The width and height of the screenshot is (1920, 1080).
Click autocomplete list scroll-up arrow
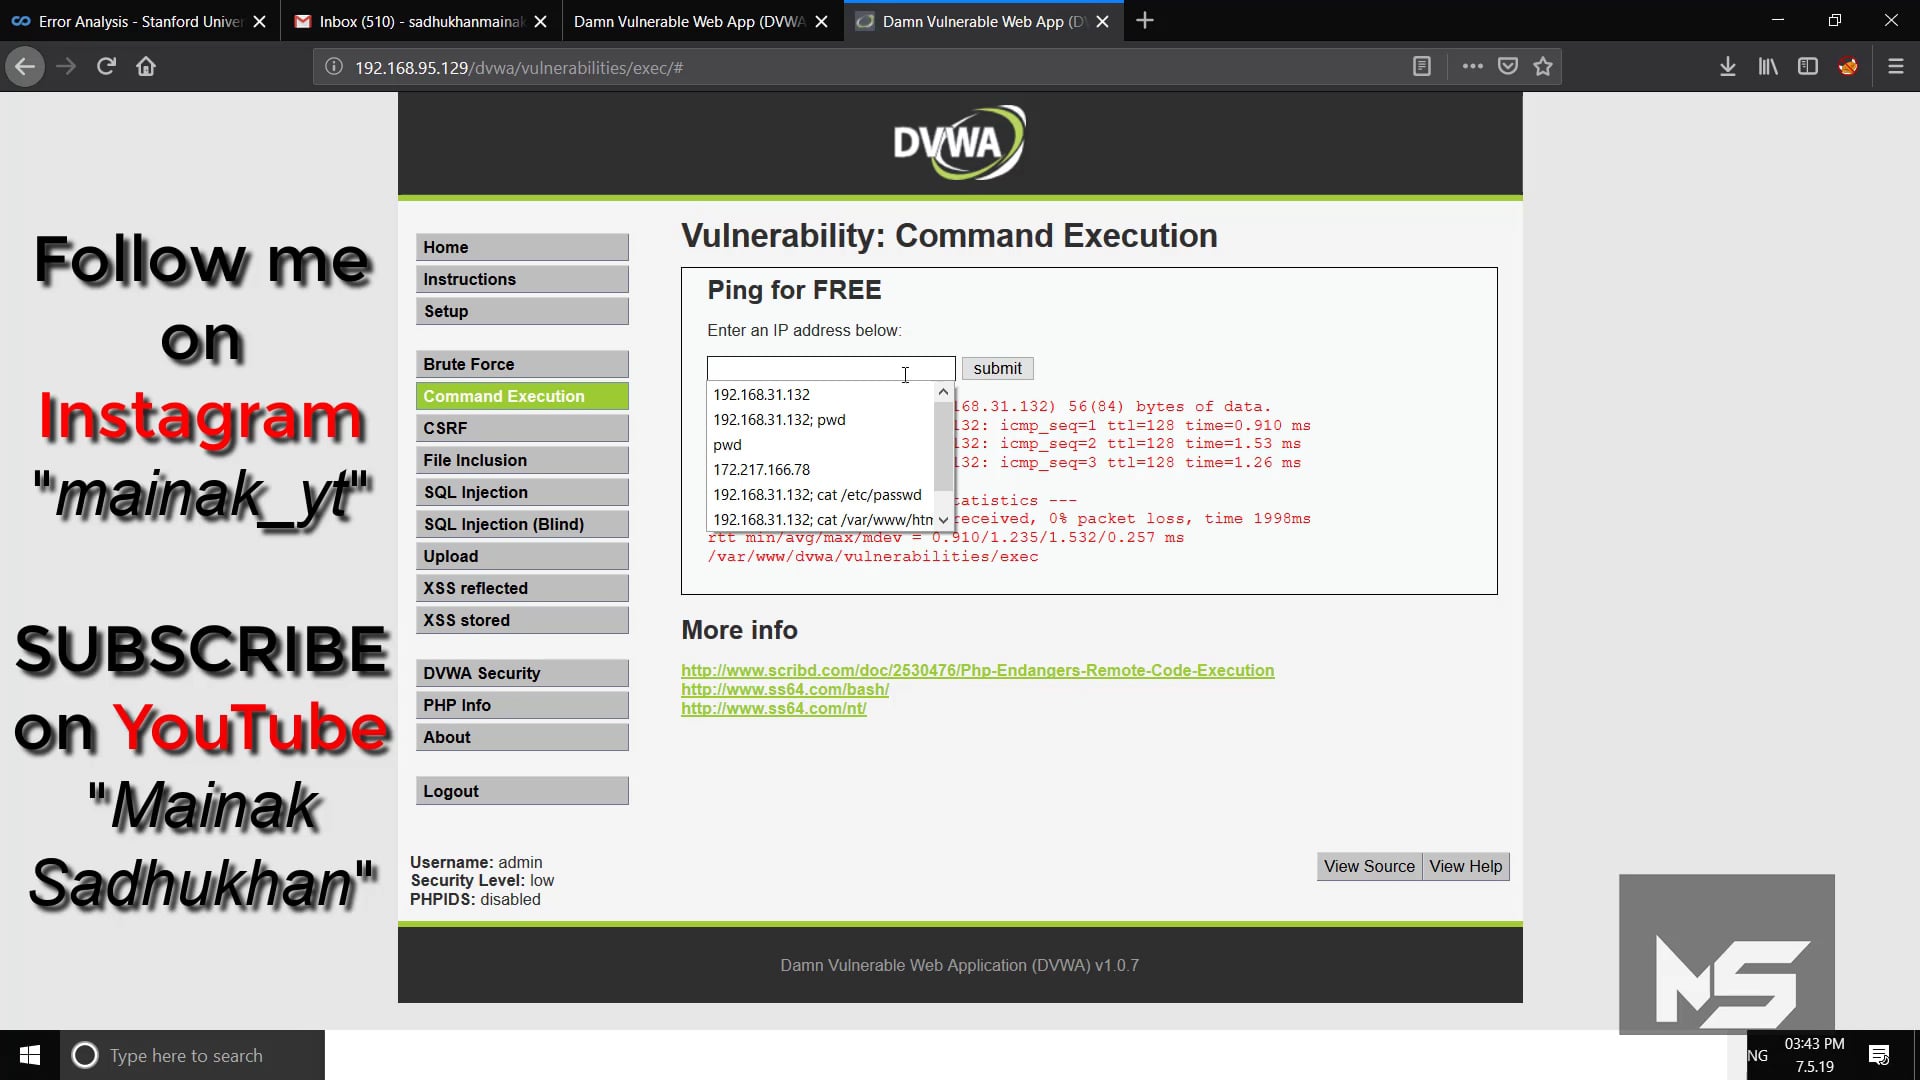click(943, 393)
